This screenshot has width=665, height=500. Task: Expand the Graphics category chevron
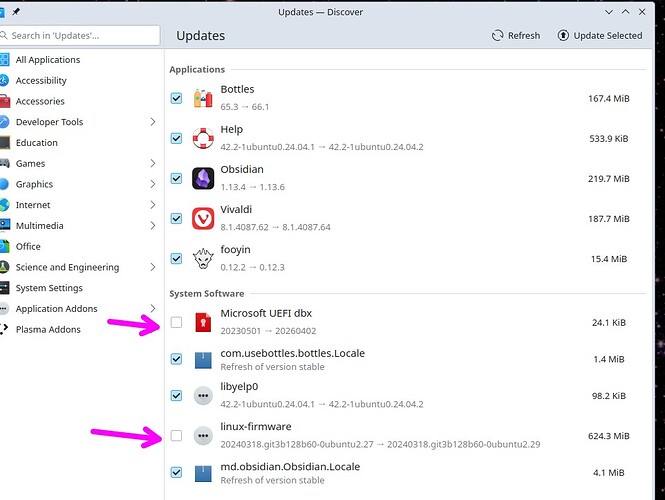(x=153, y=184)
